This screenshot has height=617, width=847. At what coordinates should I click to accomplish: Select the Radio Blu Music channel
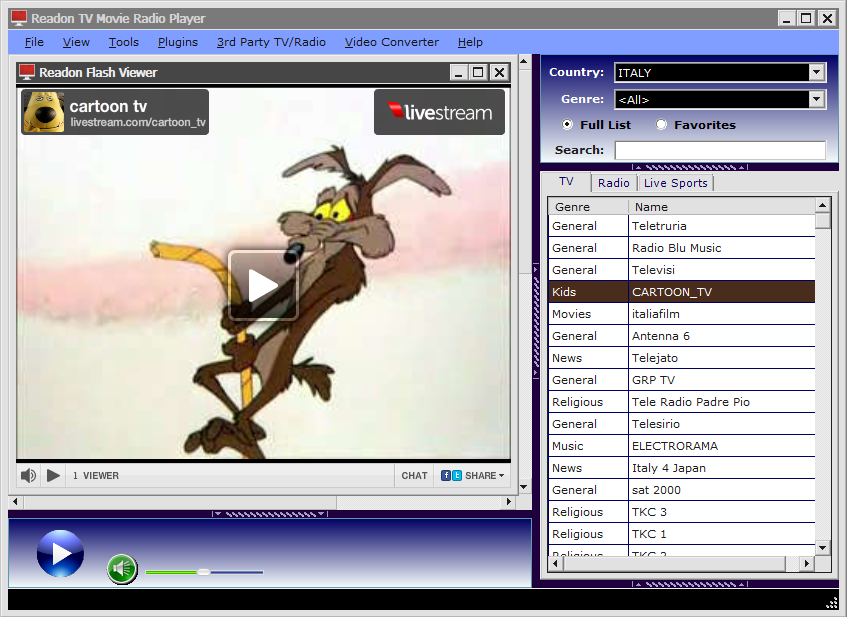click(682, 248)
